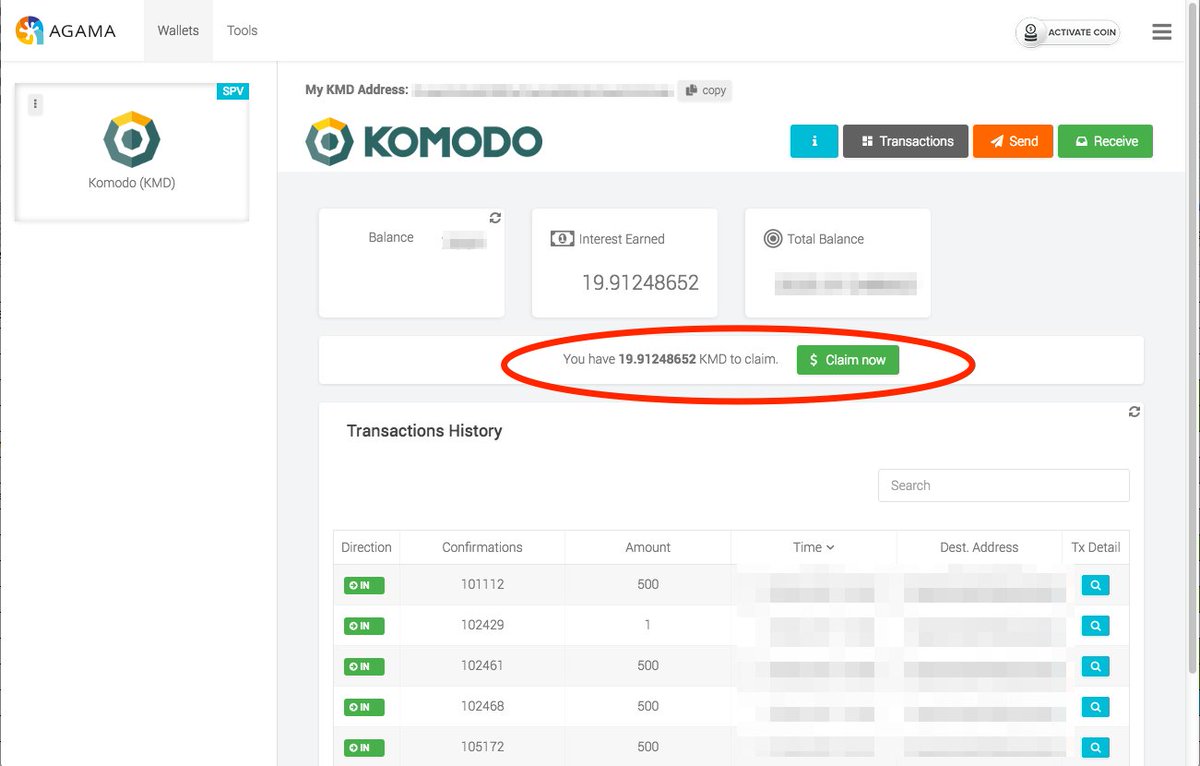Select the amount 1 cell
This screenshot has width=1200, height=766.
(648, 626)
